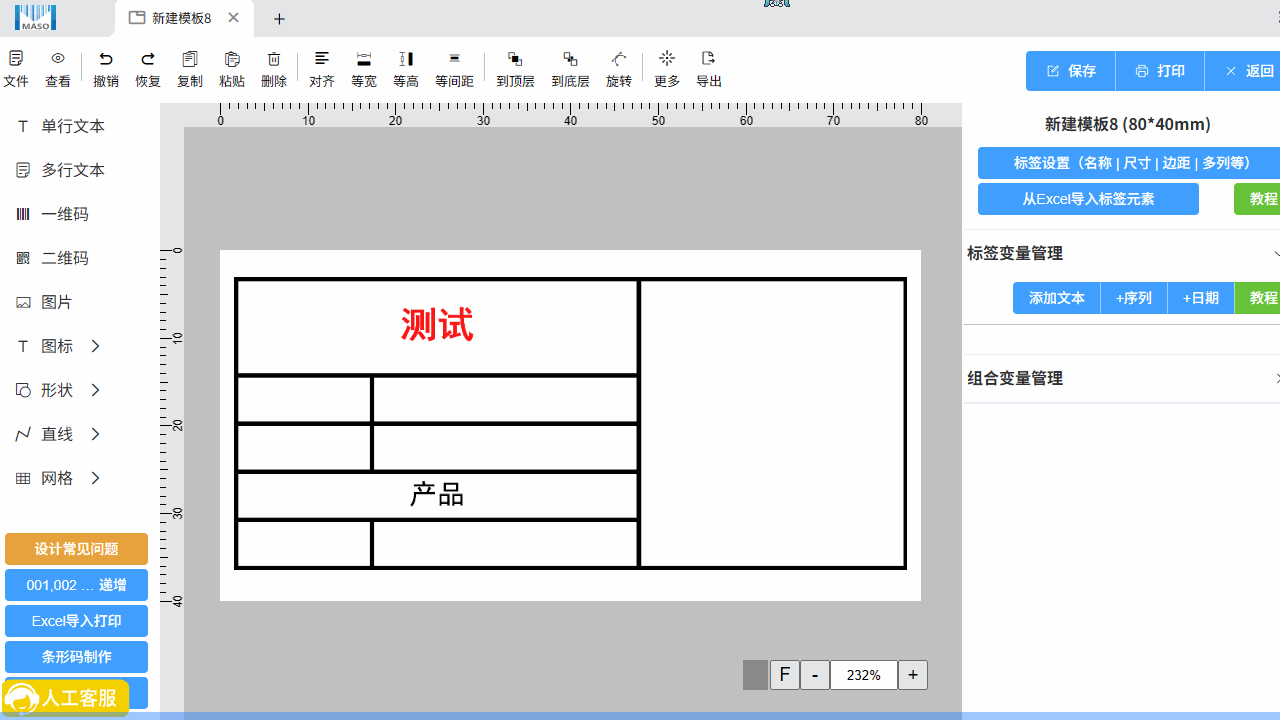Image resolution: width=1280 pixels, height=720 pixels.
Task: Export the label using 导出
Action: coord(709,68)
